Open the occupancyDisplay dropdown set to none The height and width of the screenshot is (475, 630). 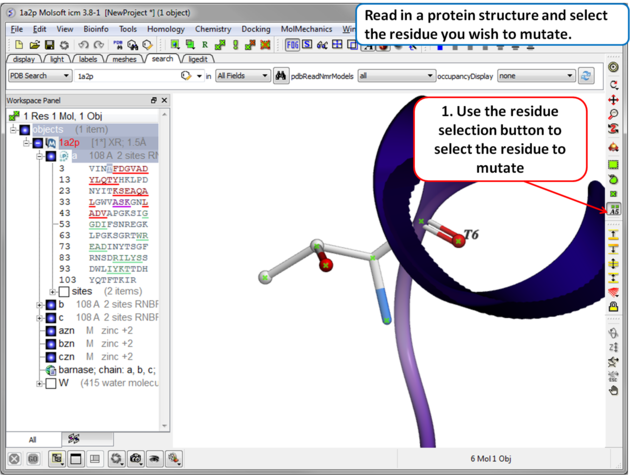pyautogui.click(x=537, y=76)
